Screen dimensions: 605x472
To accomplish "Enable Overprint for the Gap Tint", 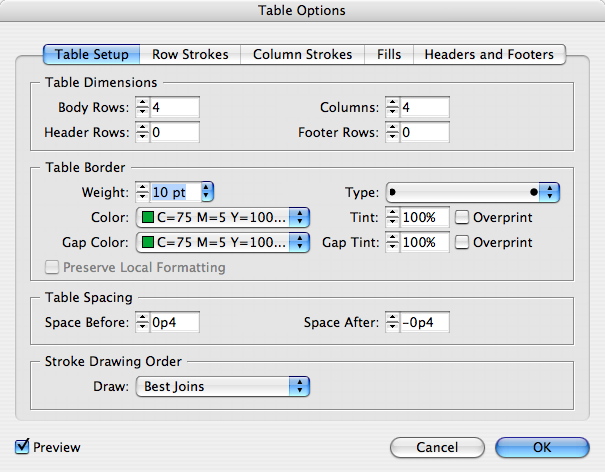I will click(462, 242).
